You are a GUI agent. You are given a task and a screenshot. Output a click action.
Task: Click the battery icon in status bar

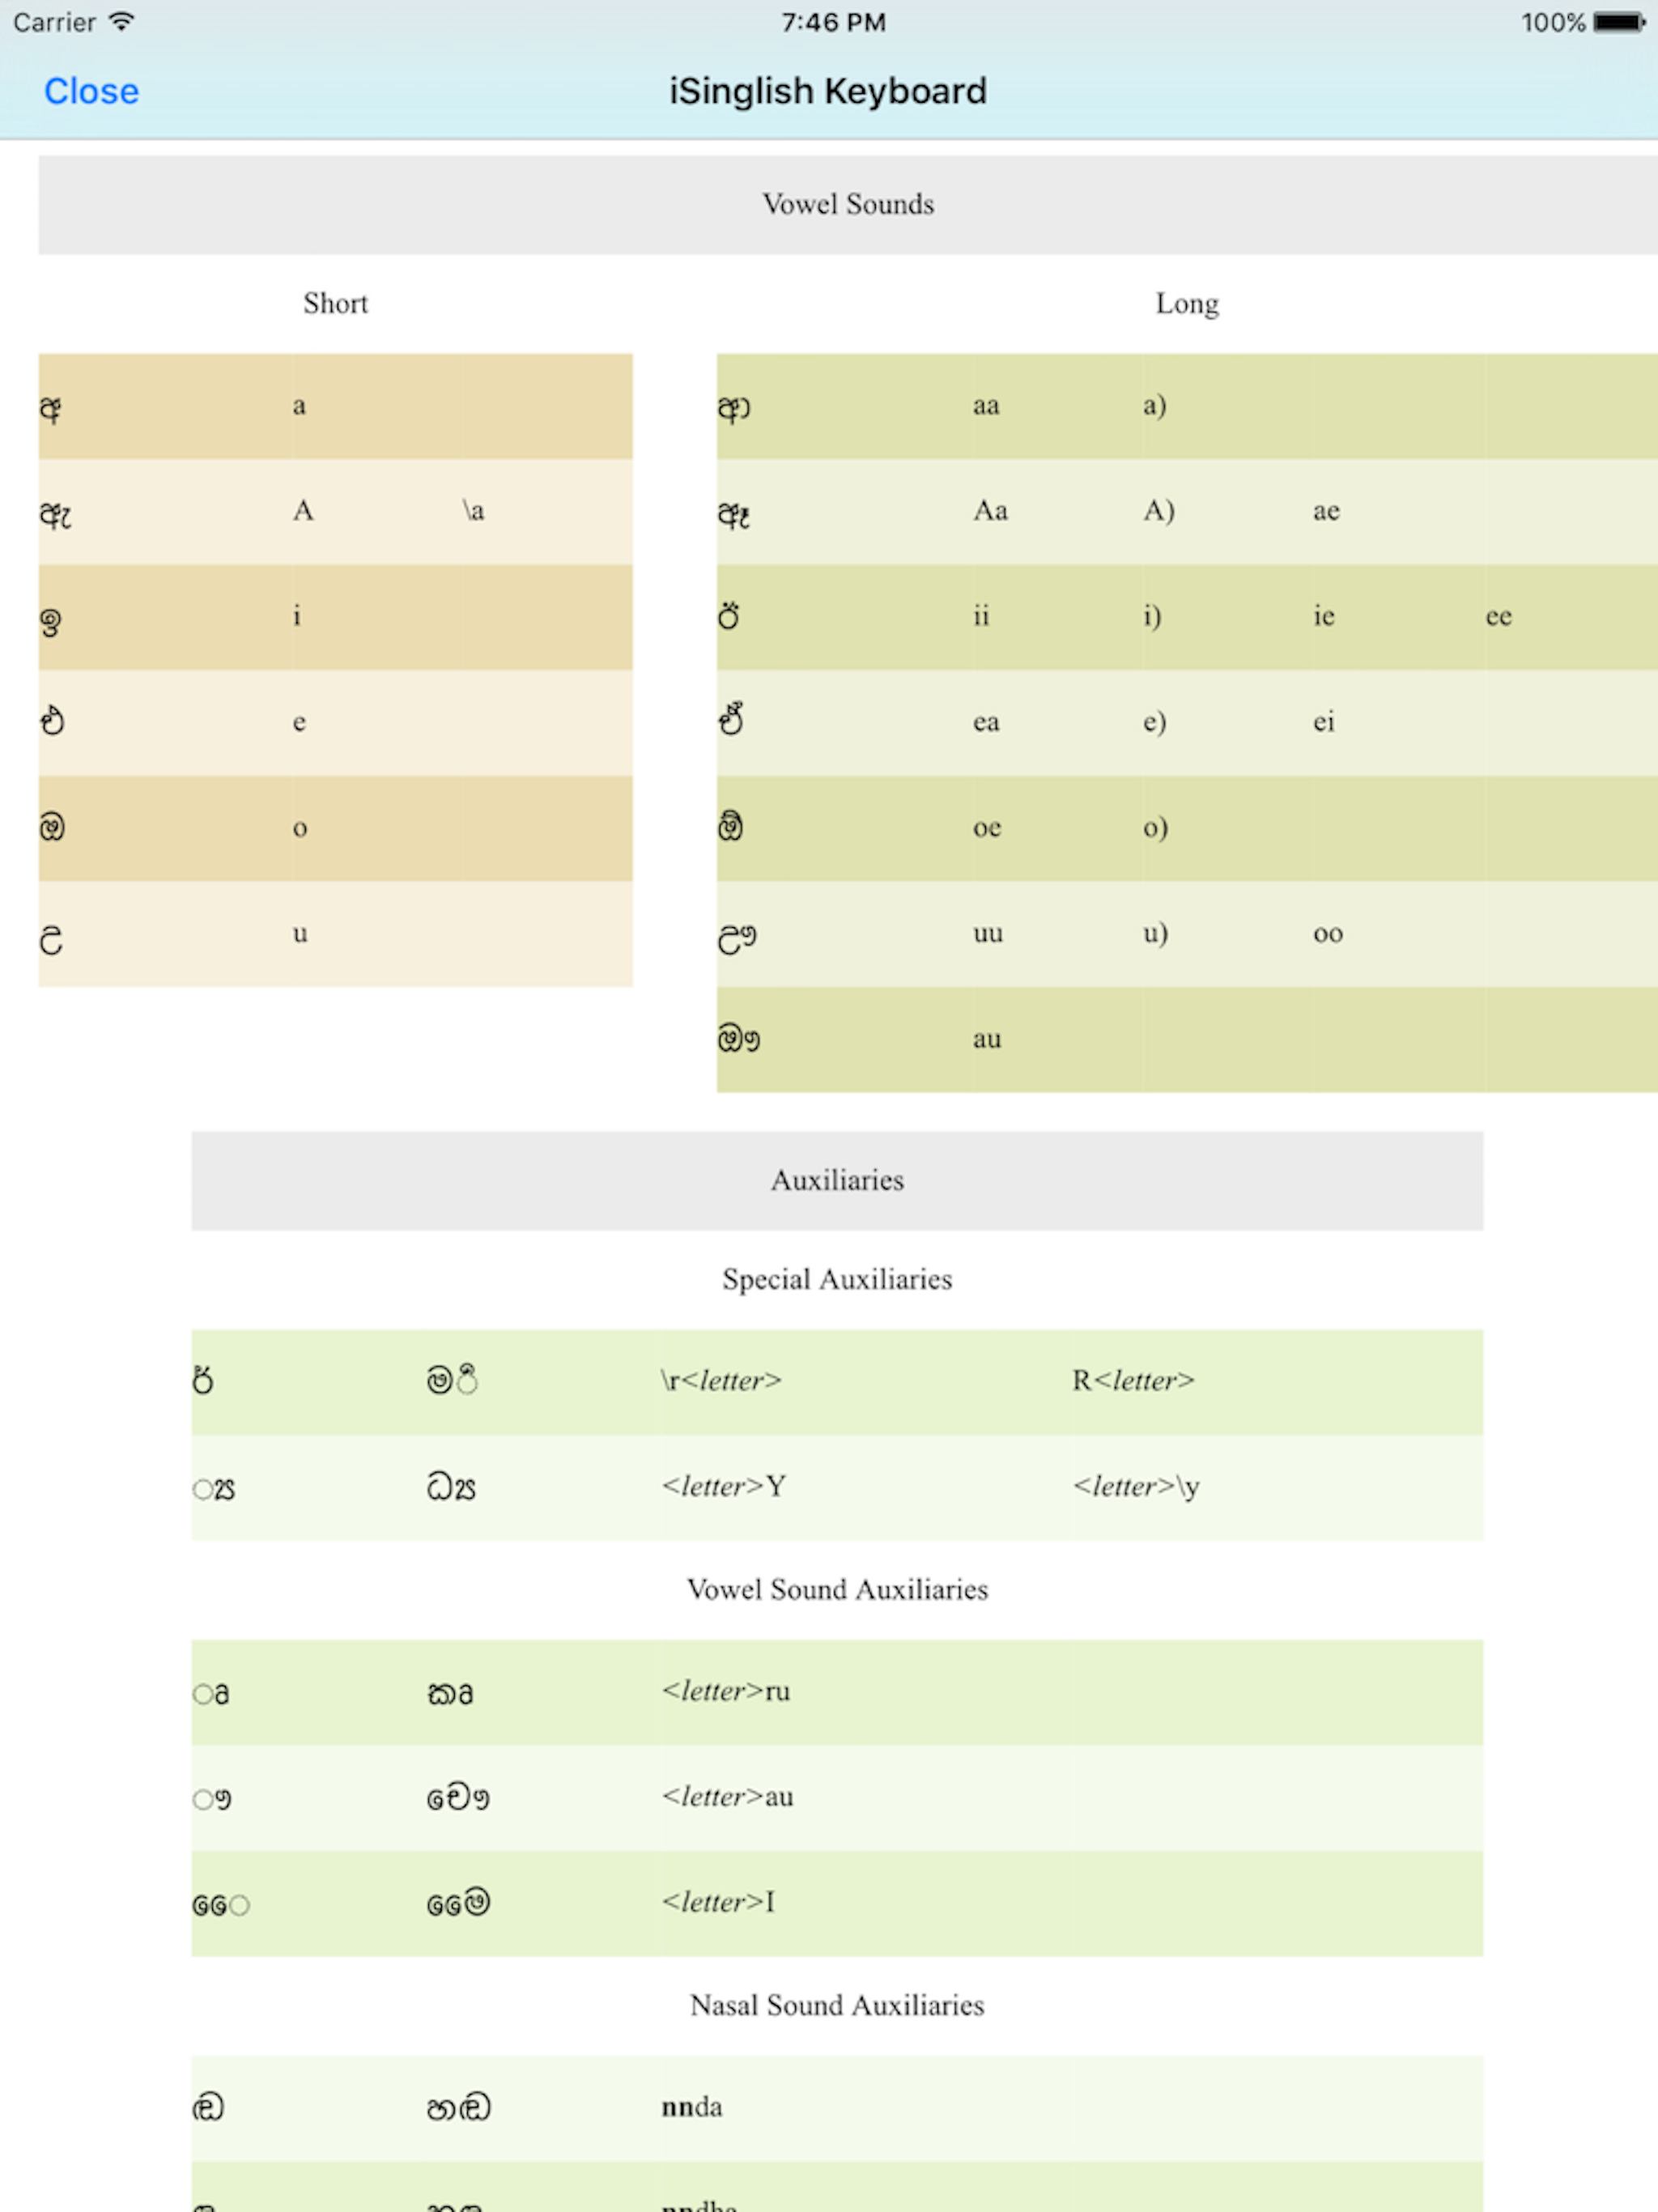pyautogui.click(x=1619, y=22)
